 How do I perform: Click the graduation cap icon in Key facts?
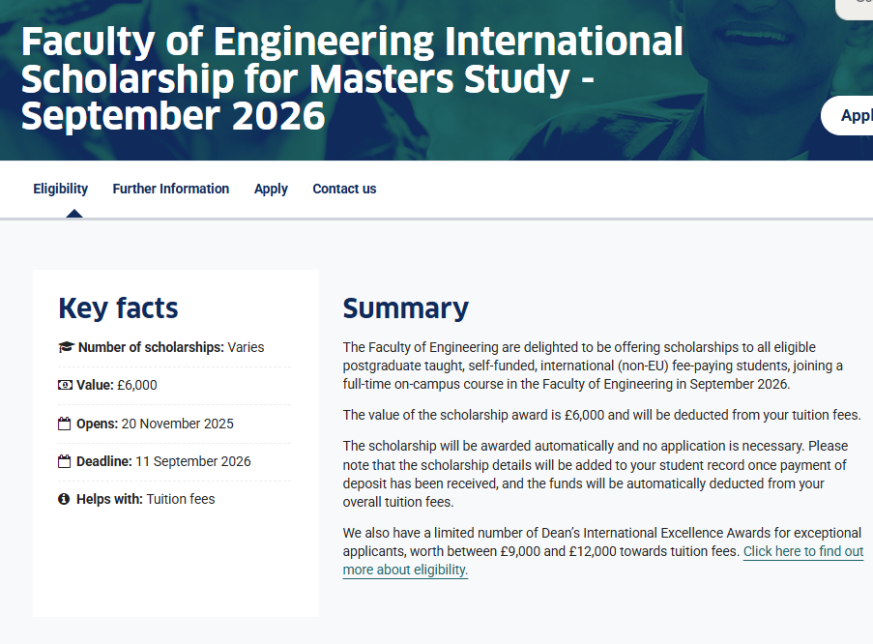click(x=66, y=348)
